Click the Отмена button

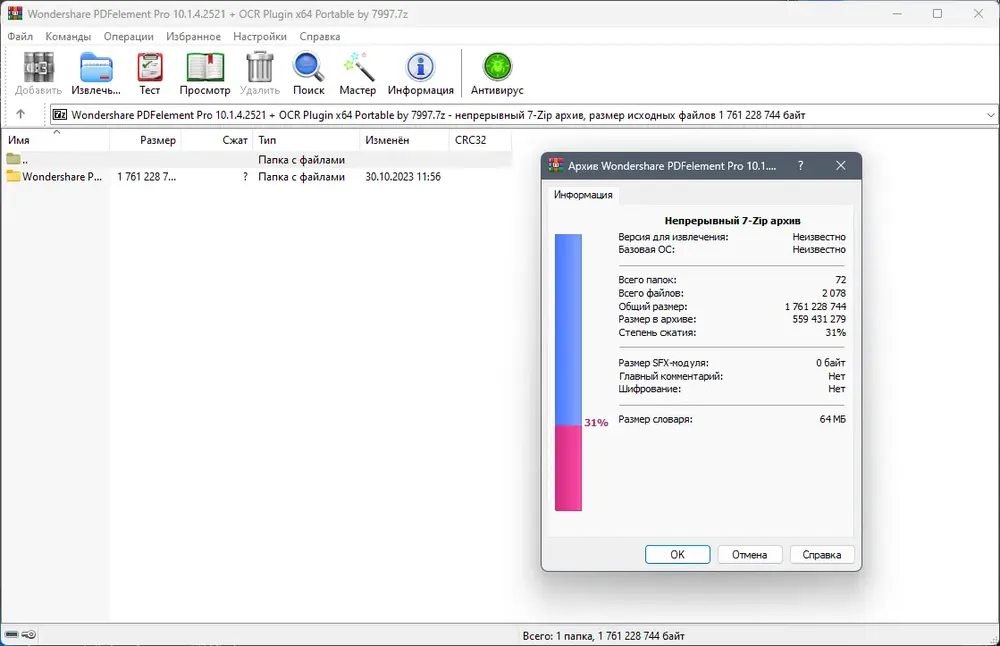[x=749, y=554]
